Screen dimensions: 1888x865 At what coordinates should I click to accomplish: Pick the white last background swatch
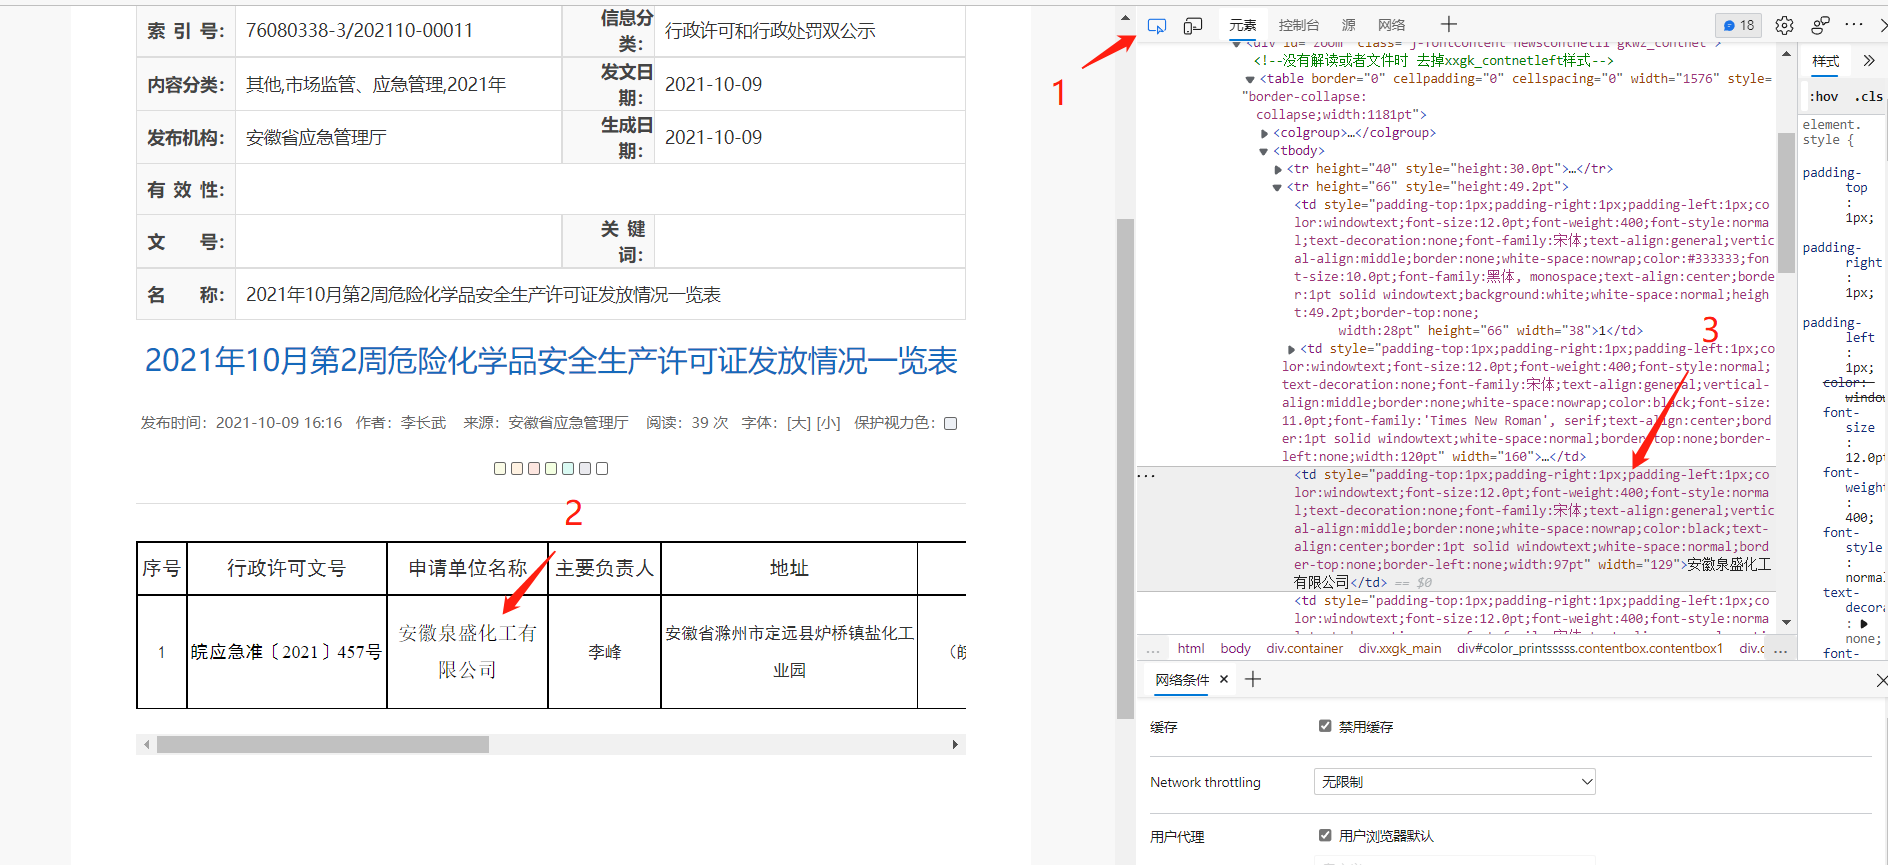[x=602, y=468]
